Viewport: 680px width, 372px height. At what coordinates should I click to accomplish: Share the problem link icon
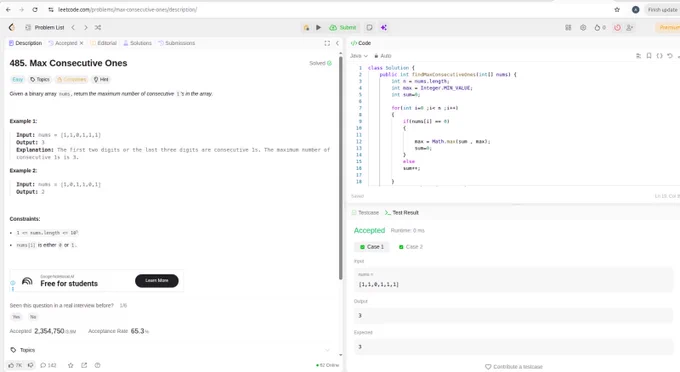[x=84, y=365]
